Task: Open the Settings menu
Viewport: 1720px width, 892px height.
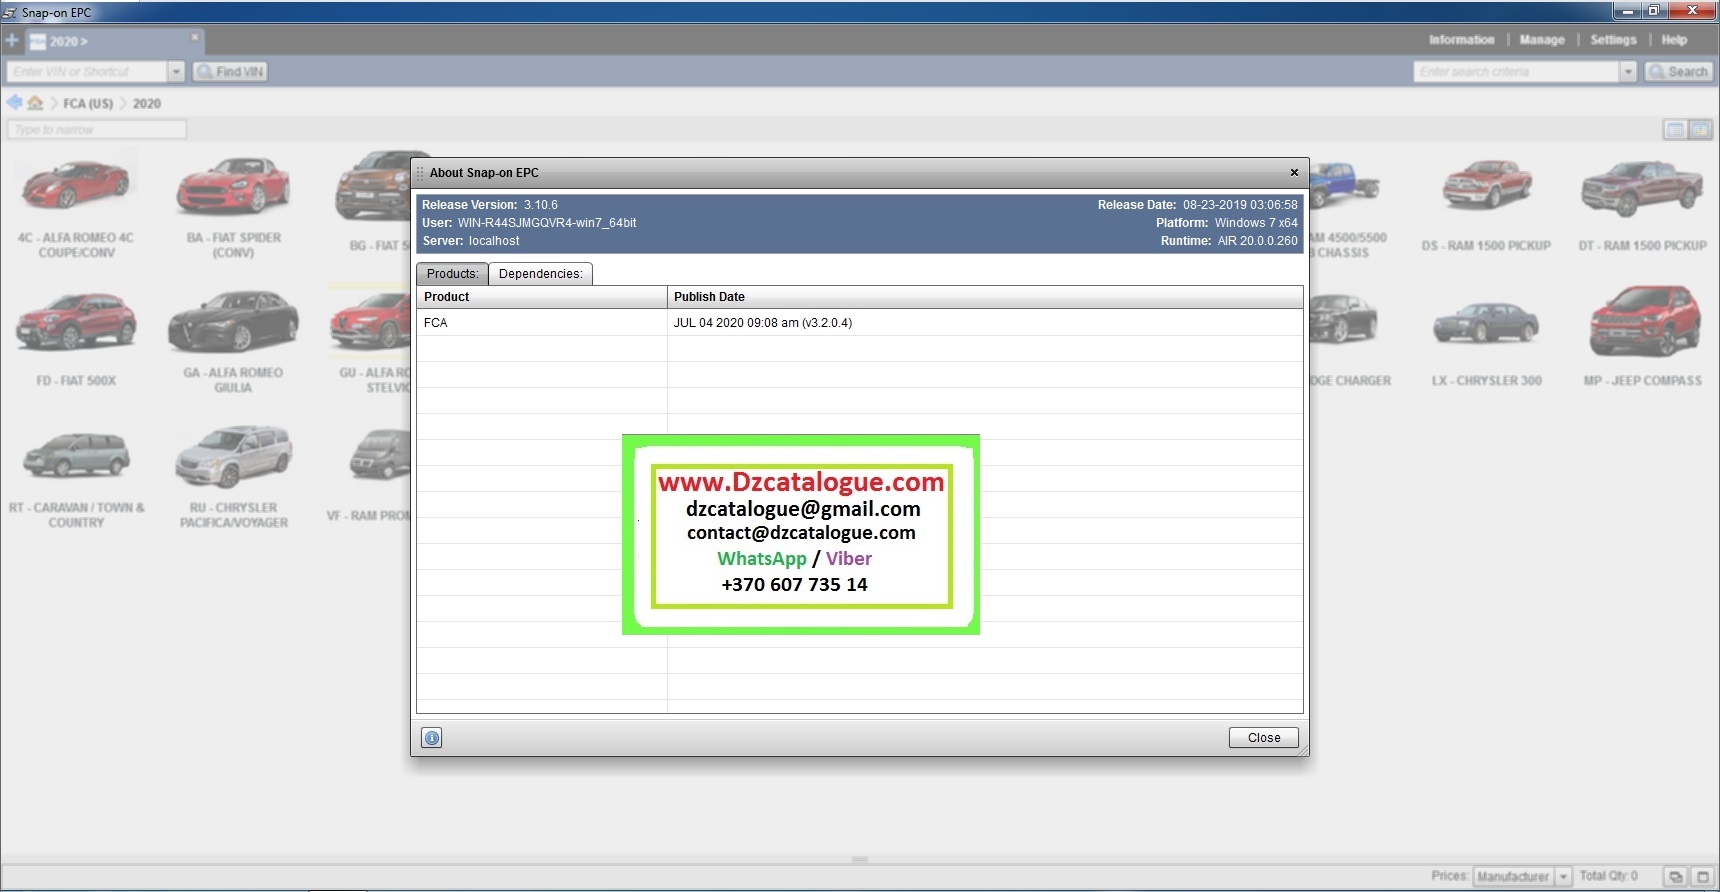Action: 1613,40
